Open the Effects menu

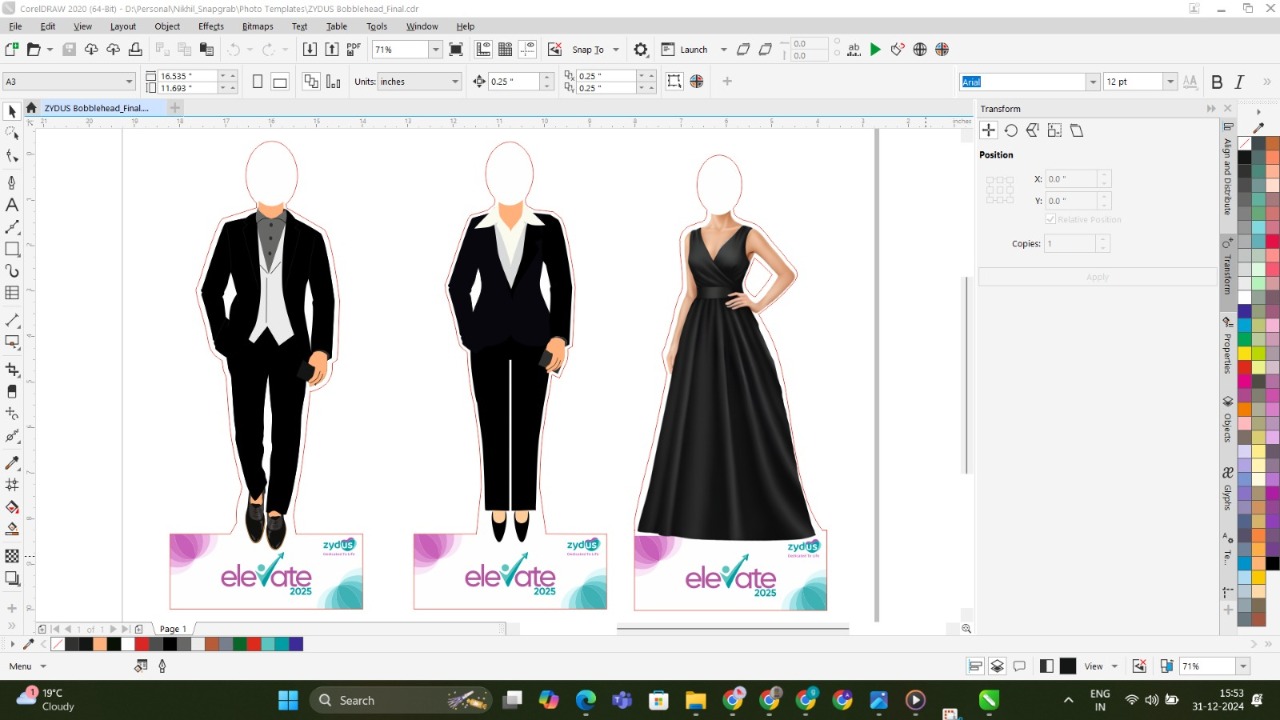211,26
